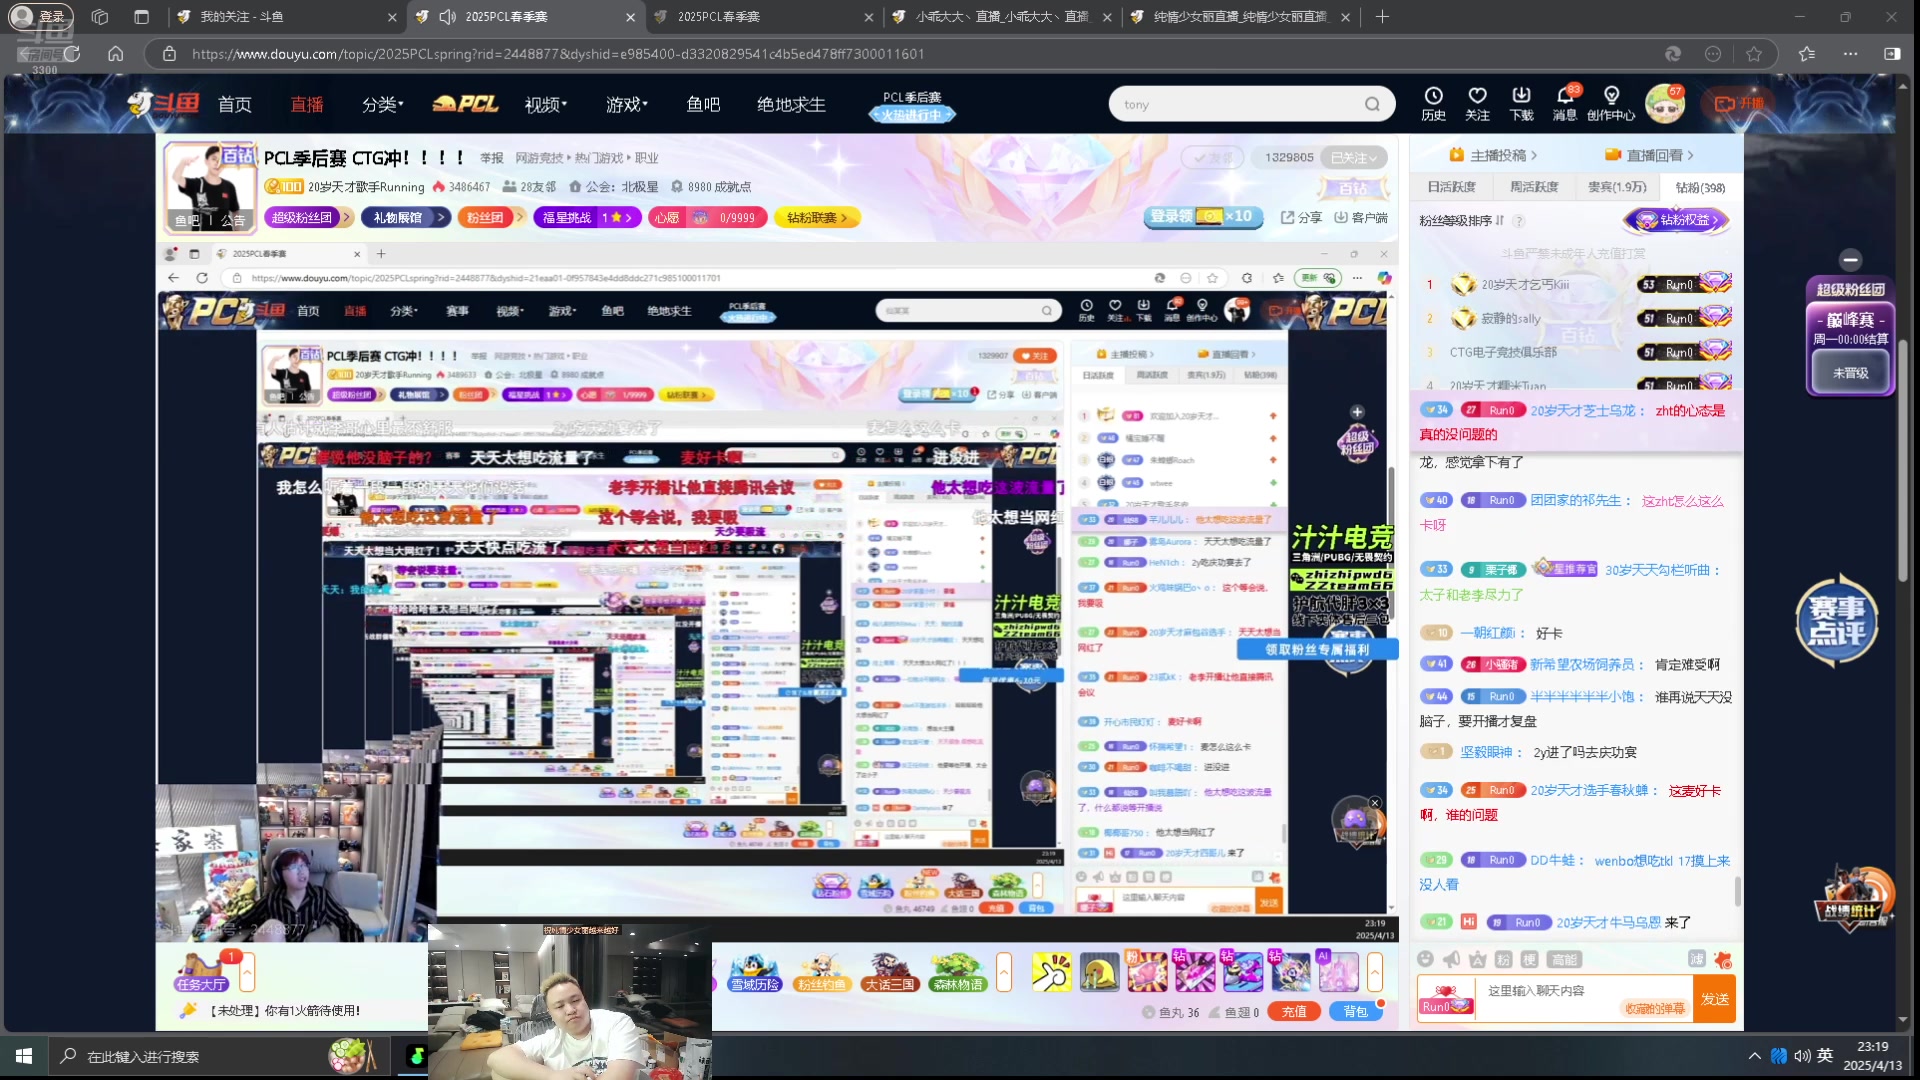The image size is (1920, 1080).
Task: Open 钻粉权益 benefits link
Action: tap(1677, 220)
